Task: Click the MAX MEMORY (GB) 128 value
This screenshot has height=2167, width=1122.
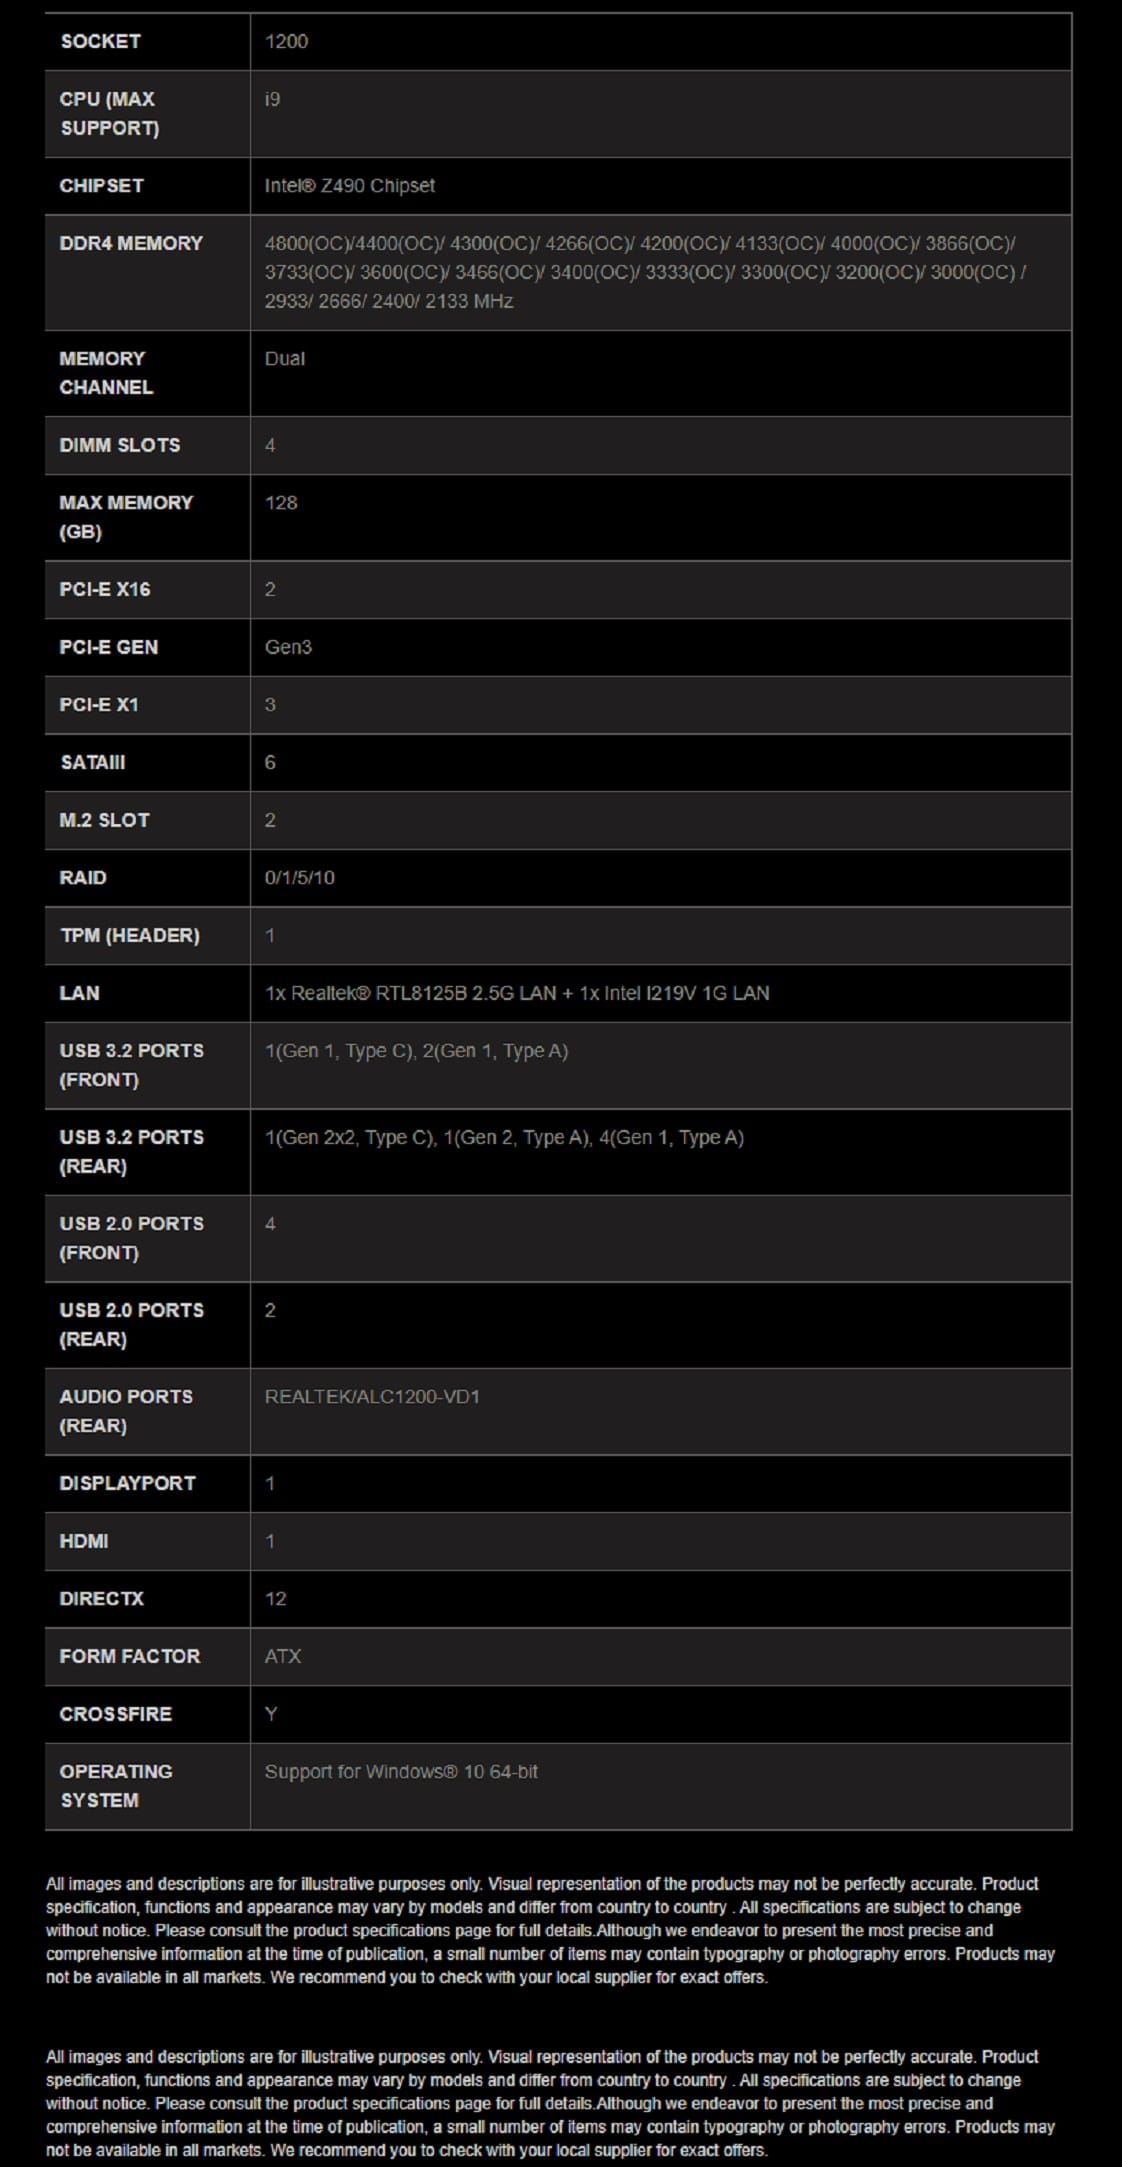Action: (281, 502)
